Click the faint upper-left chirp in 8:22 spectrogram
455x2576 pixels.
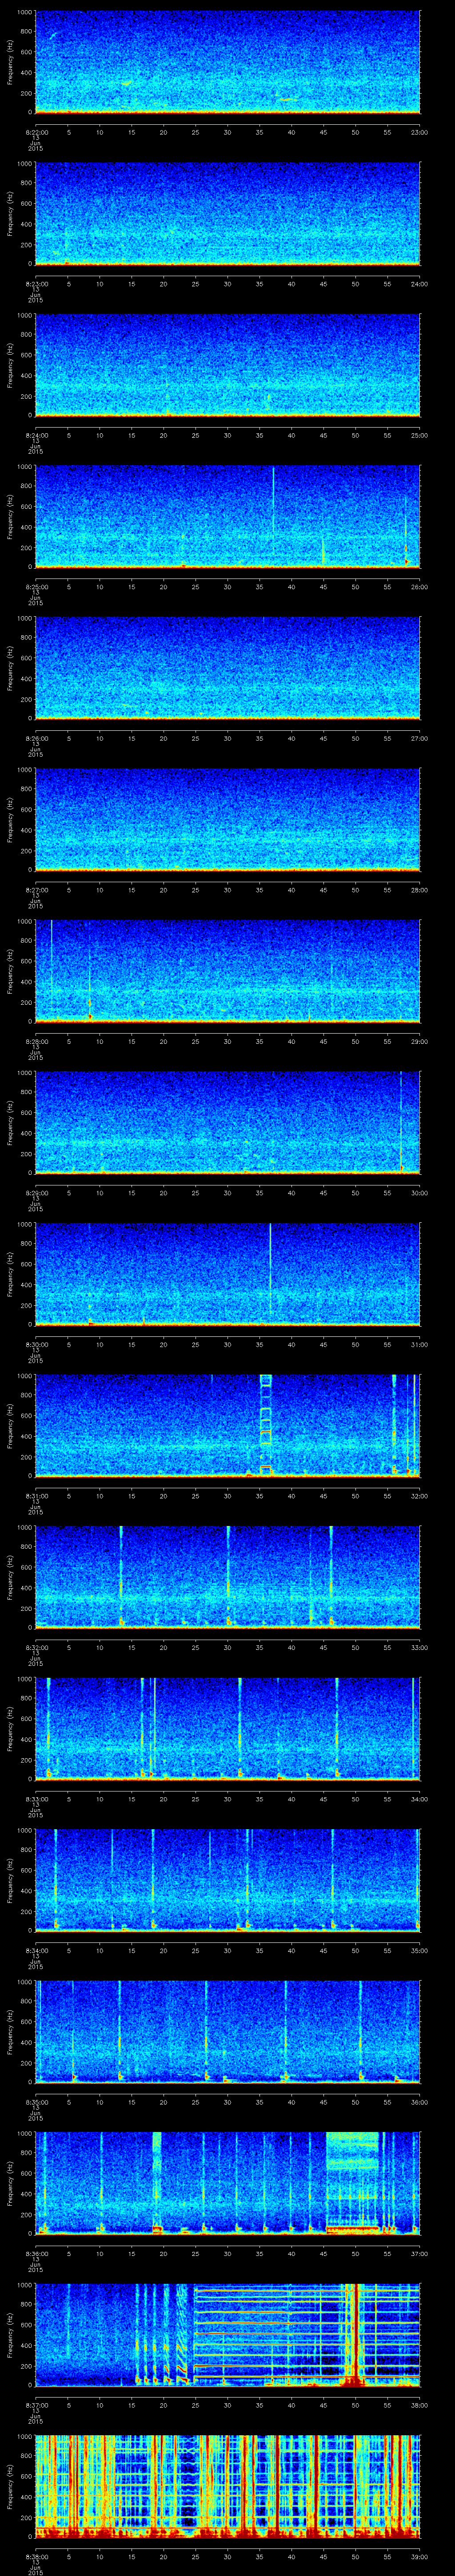point(52,35)
